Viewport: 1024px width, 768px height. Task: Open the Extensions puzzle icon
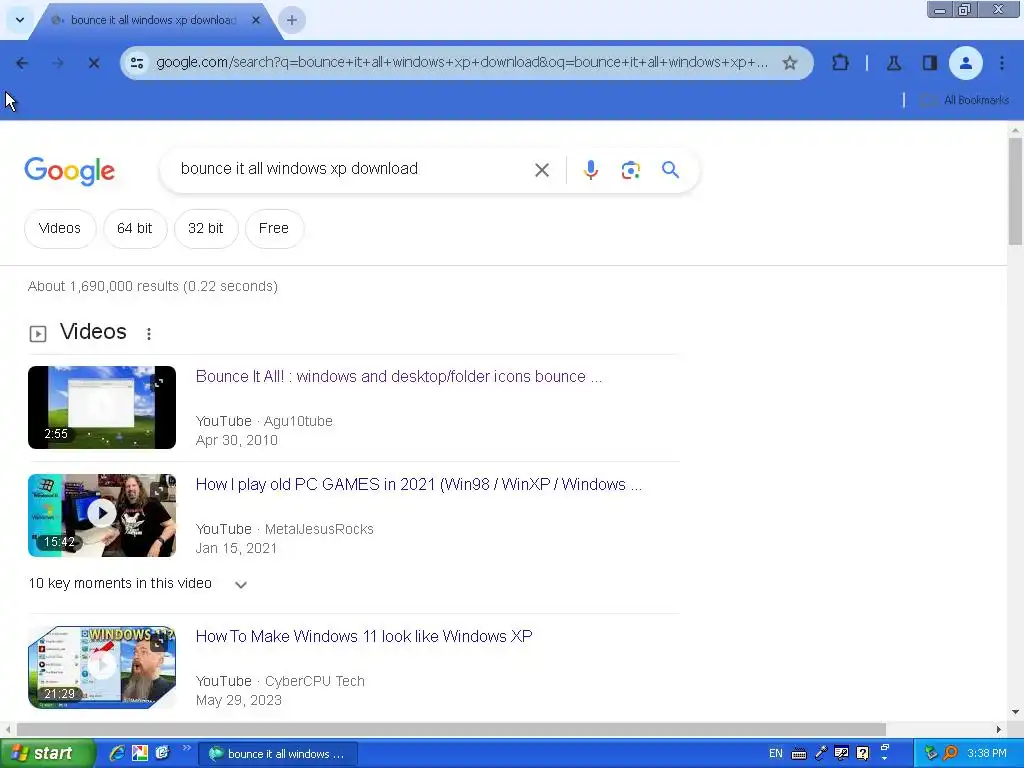[x=840, y=63]
